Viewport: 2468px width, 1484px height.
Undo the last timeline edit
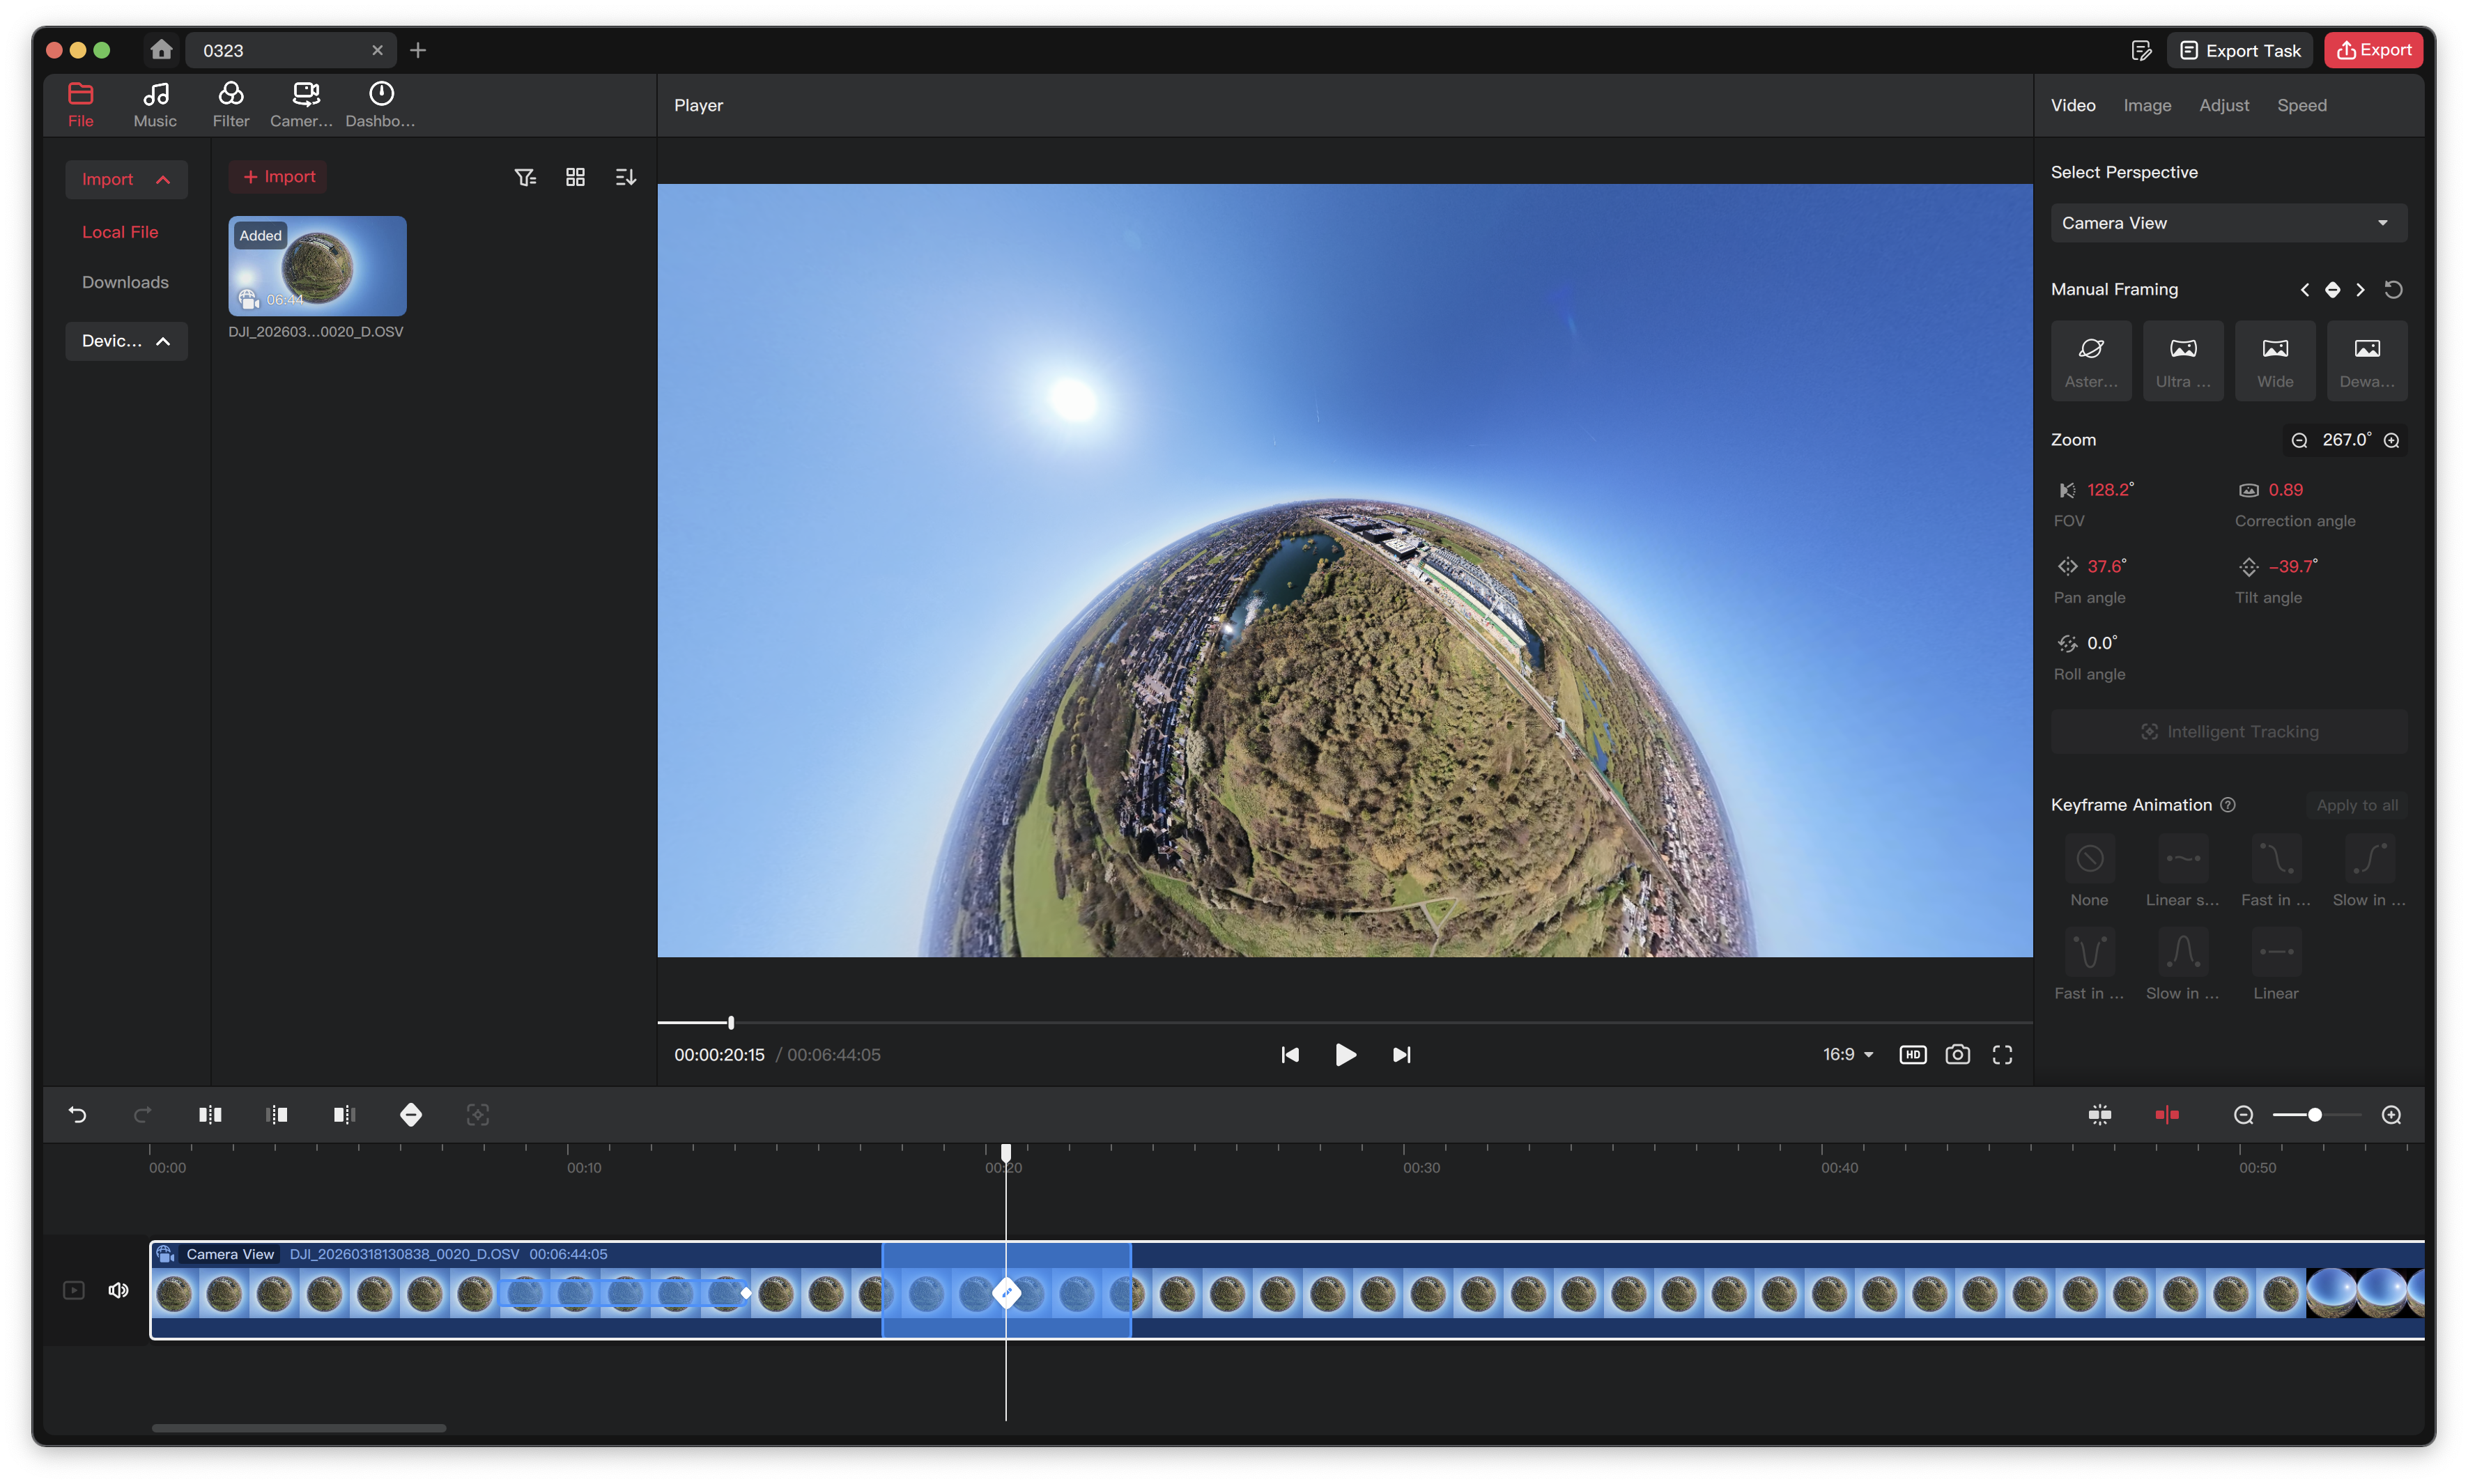pyautogui.click(x=79, y=1114)
